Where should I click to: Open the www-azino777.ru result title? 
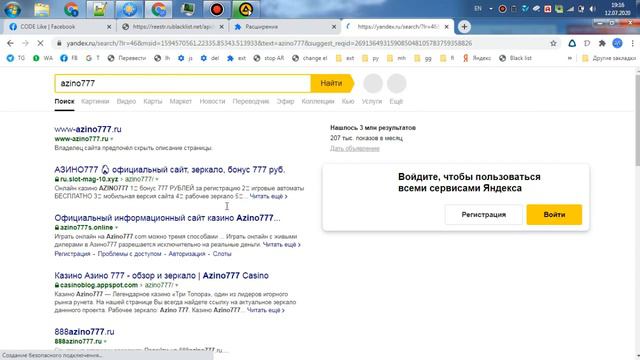tap(88, 129)
